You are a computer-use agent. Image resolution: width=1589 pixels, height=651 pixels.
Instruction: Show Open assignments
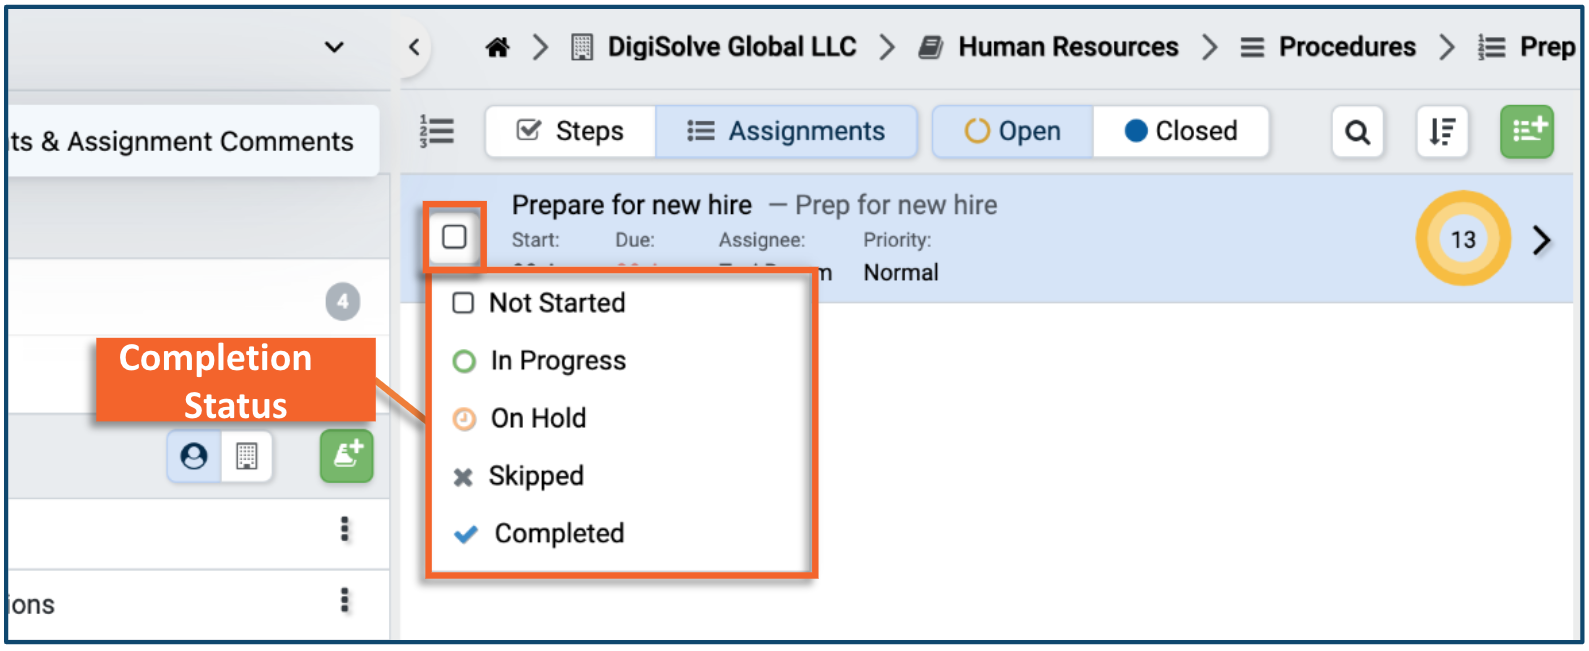[x=1012, y=132]
